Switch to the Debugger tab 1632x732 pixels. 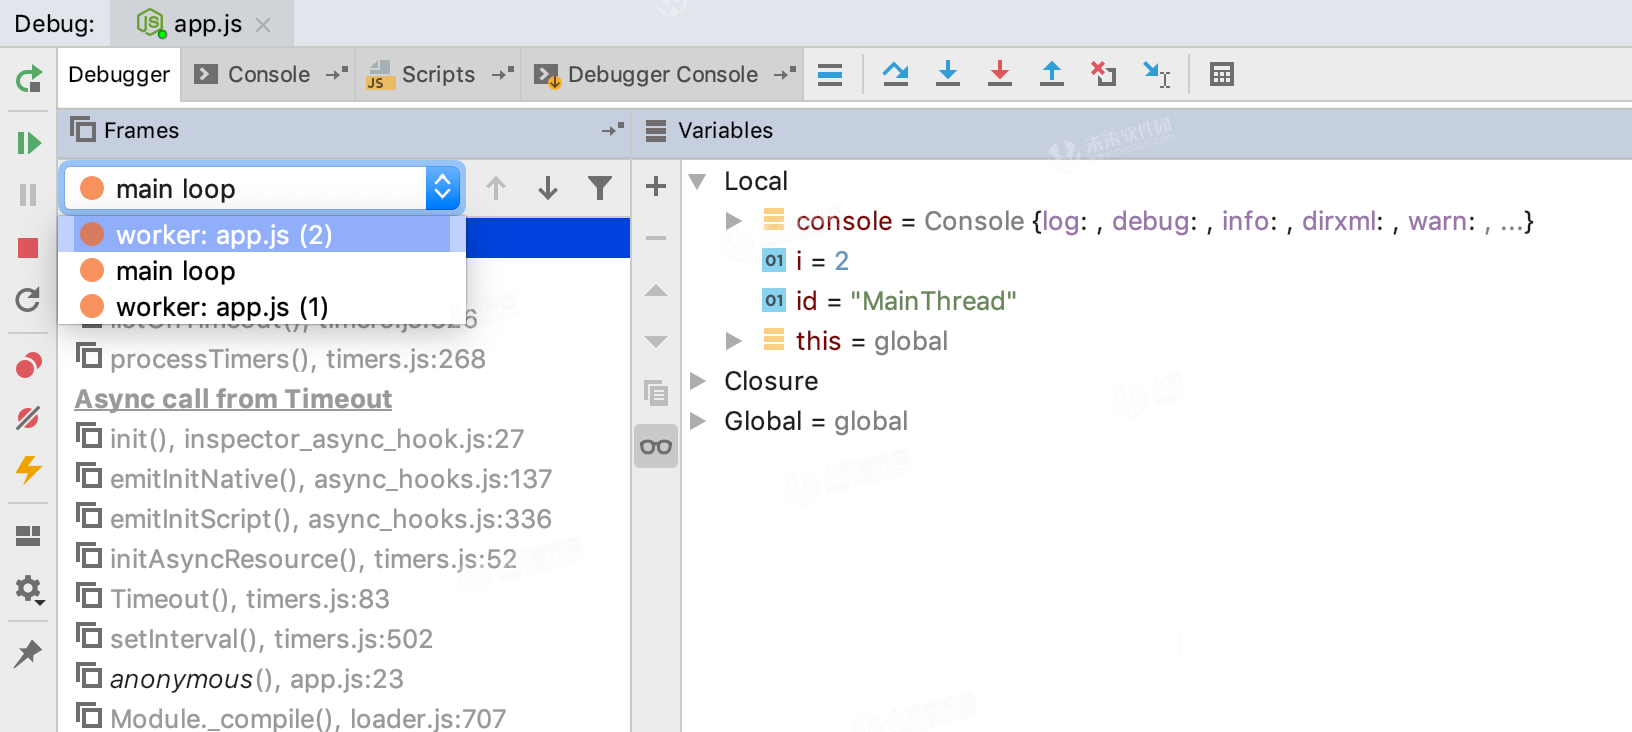pos(119,75)
